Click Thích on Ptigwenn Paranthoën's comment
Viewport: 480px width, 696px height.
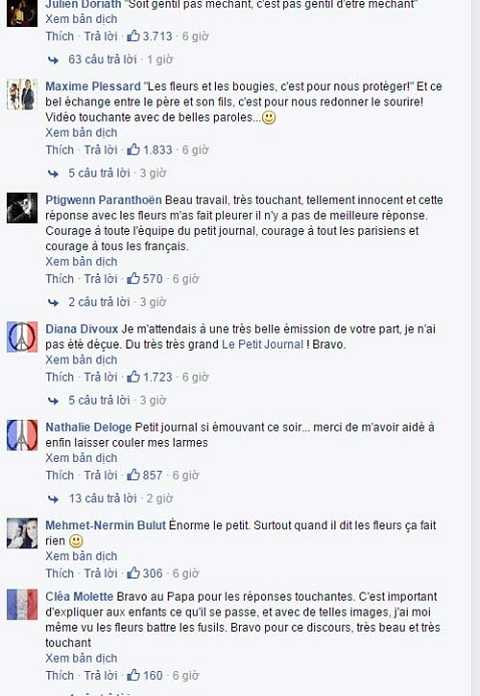(60, 279)
